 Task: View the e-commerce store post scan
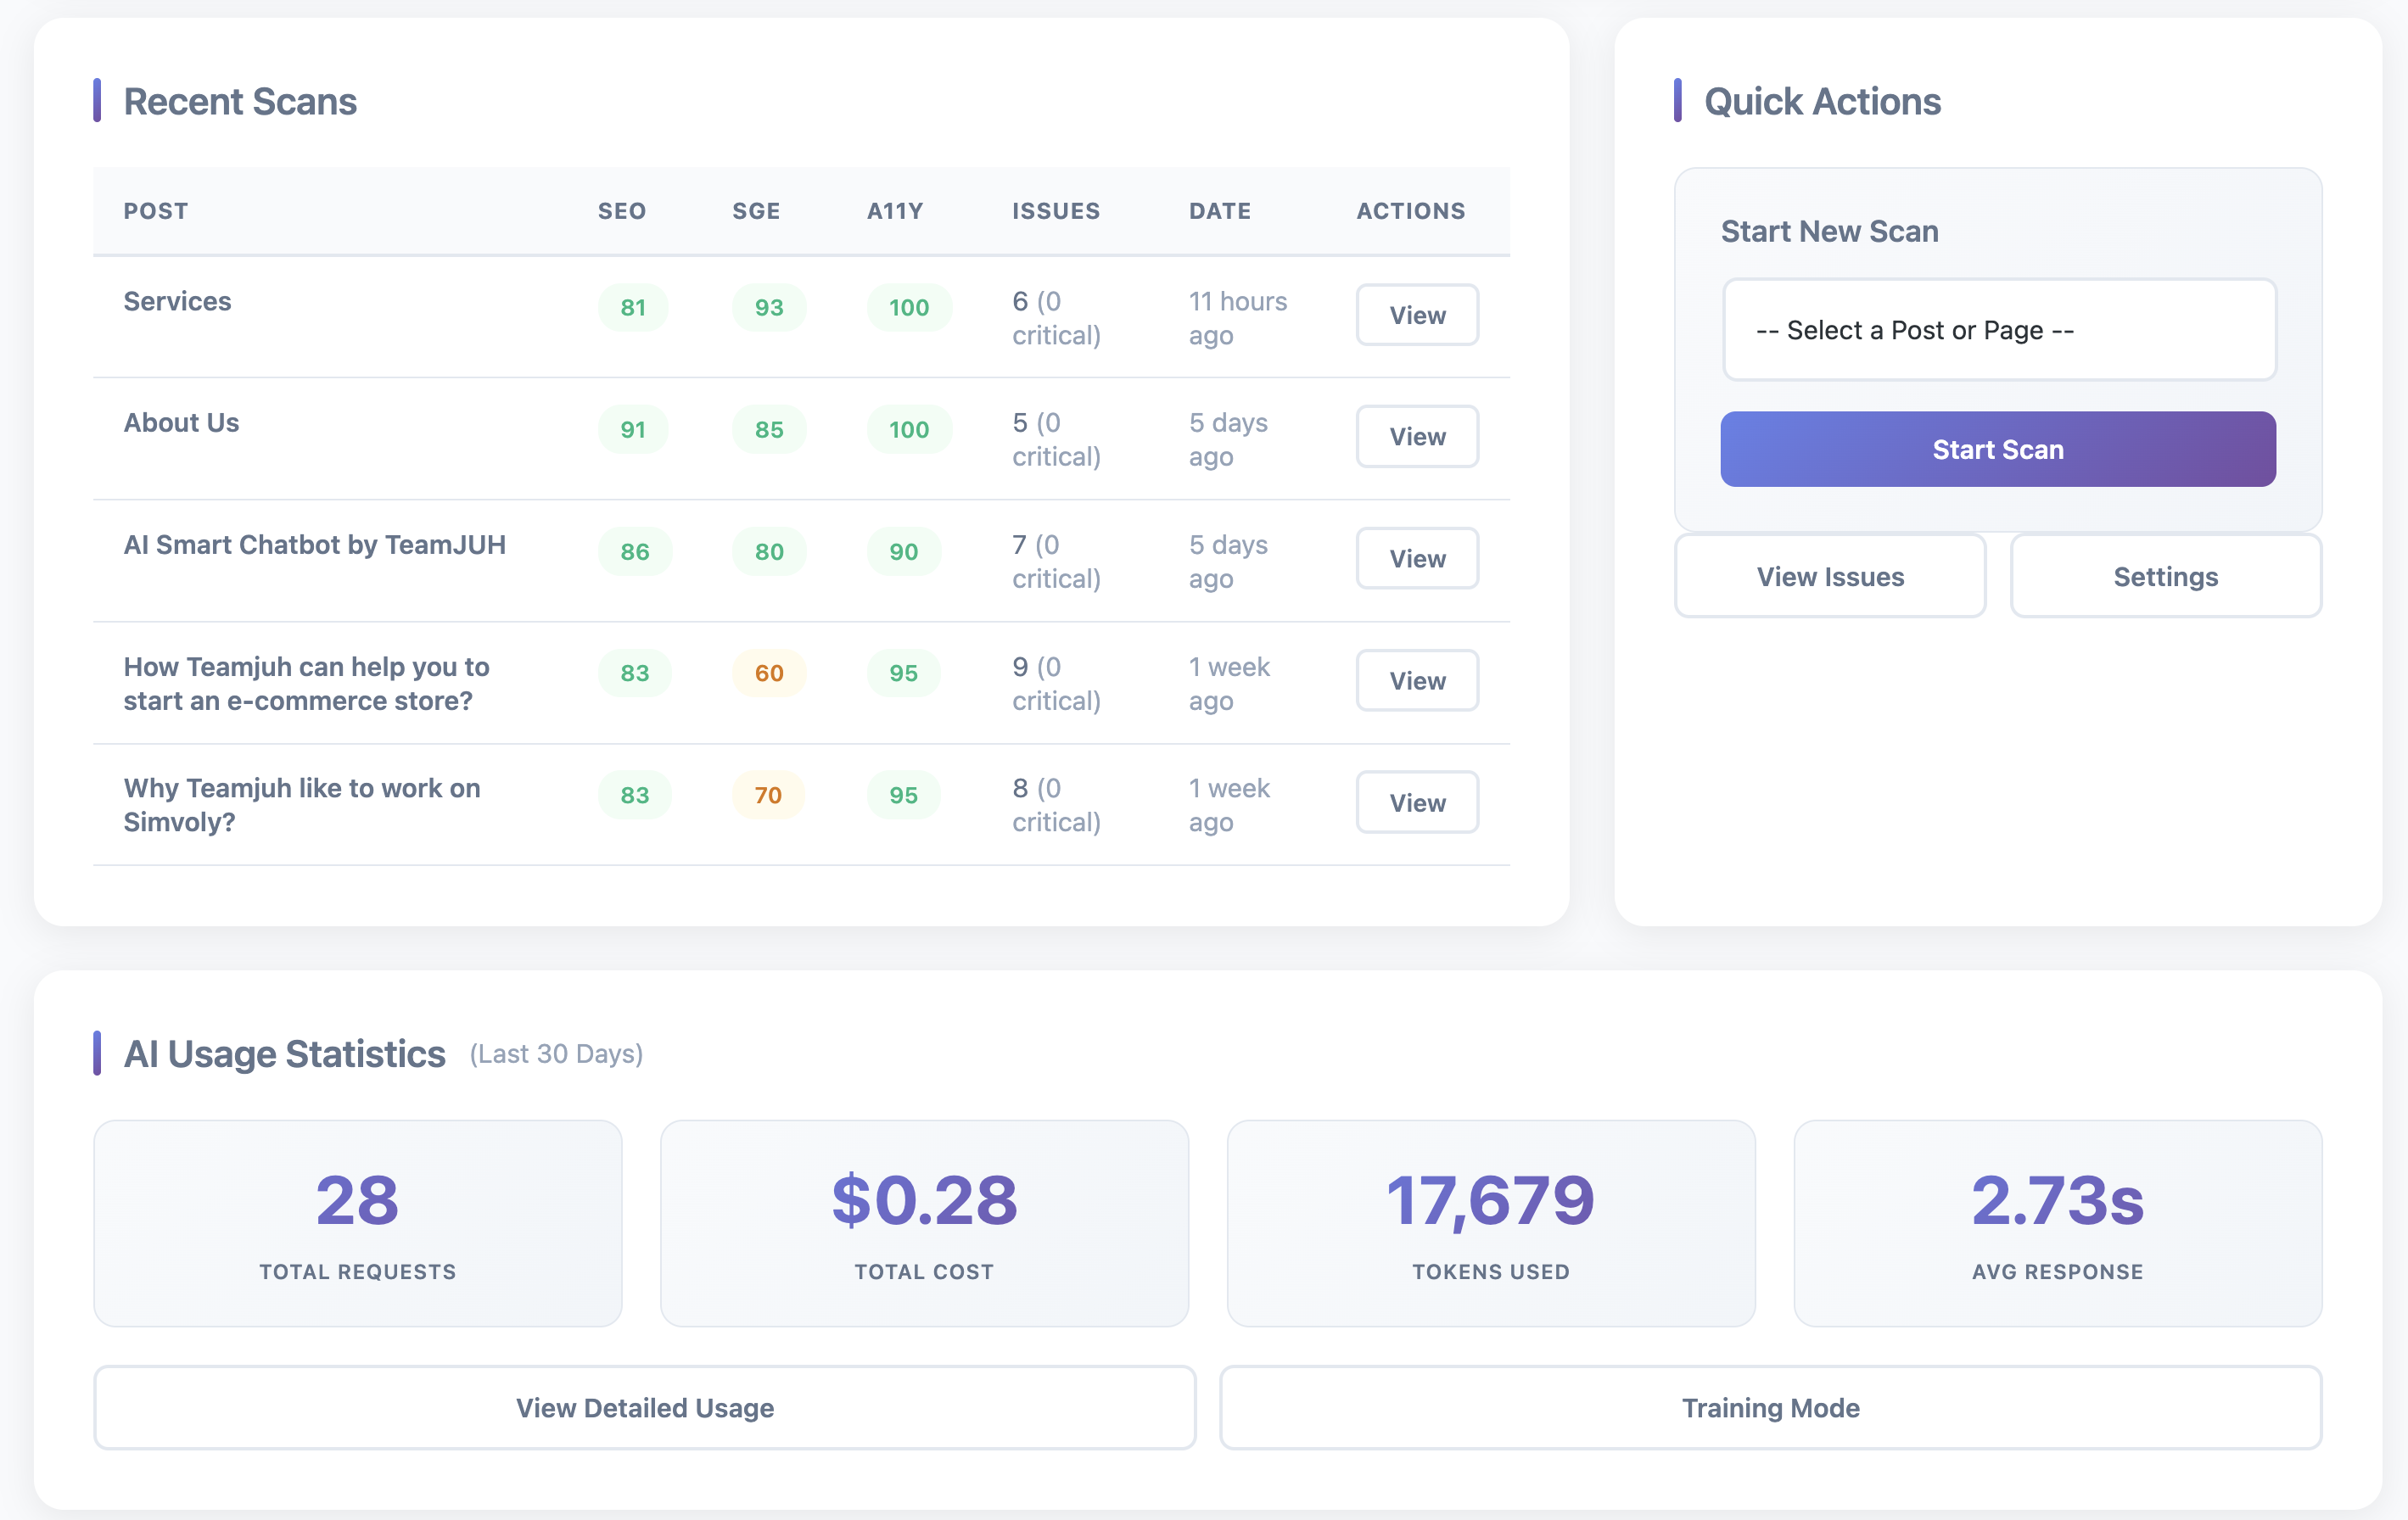(1416, 681)
